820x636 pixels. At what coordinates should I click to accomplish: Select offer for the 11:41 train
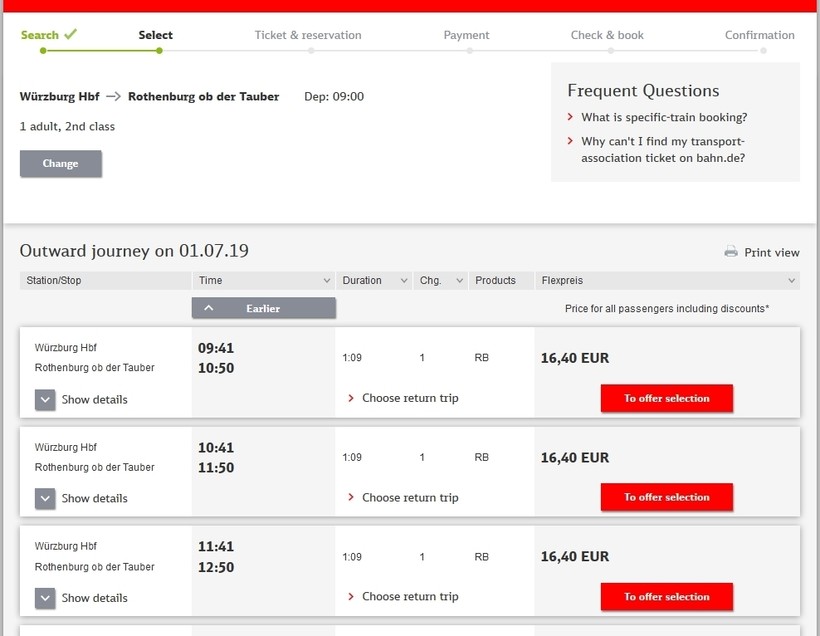click(x=666, y=597)
